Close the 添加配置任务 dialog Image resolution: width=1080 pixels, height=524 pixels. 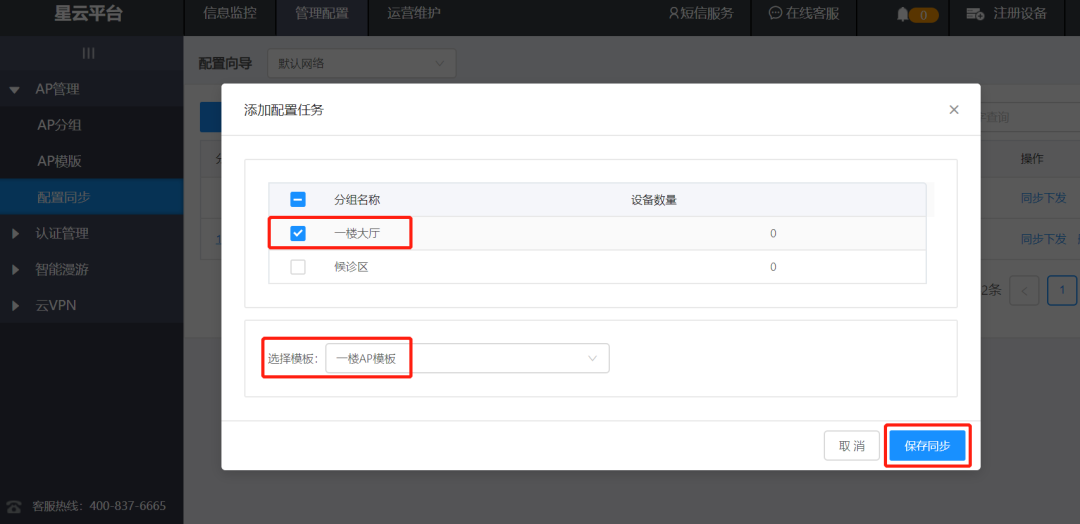[953, 109]
